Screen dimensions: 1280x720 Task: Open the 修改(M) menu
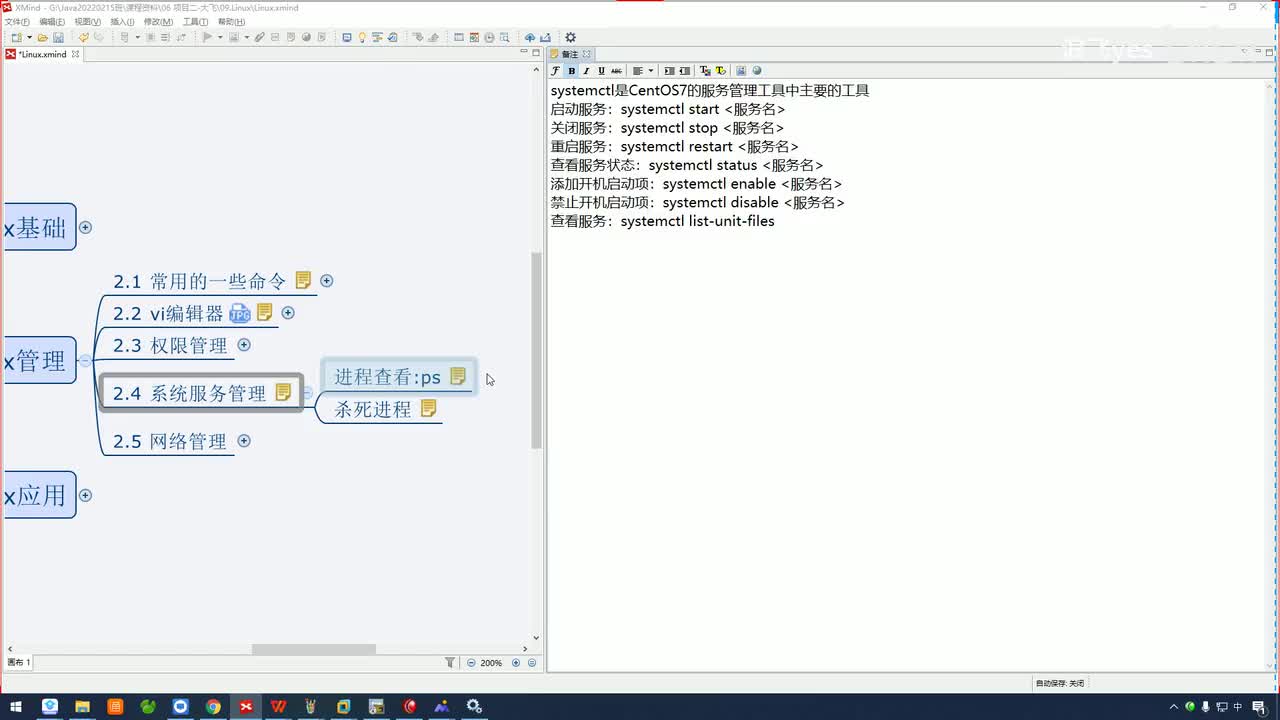click(158, 22)
